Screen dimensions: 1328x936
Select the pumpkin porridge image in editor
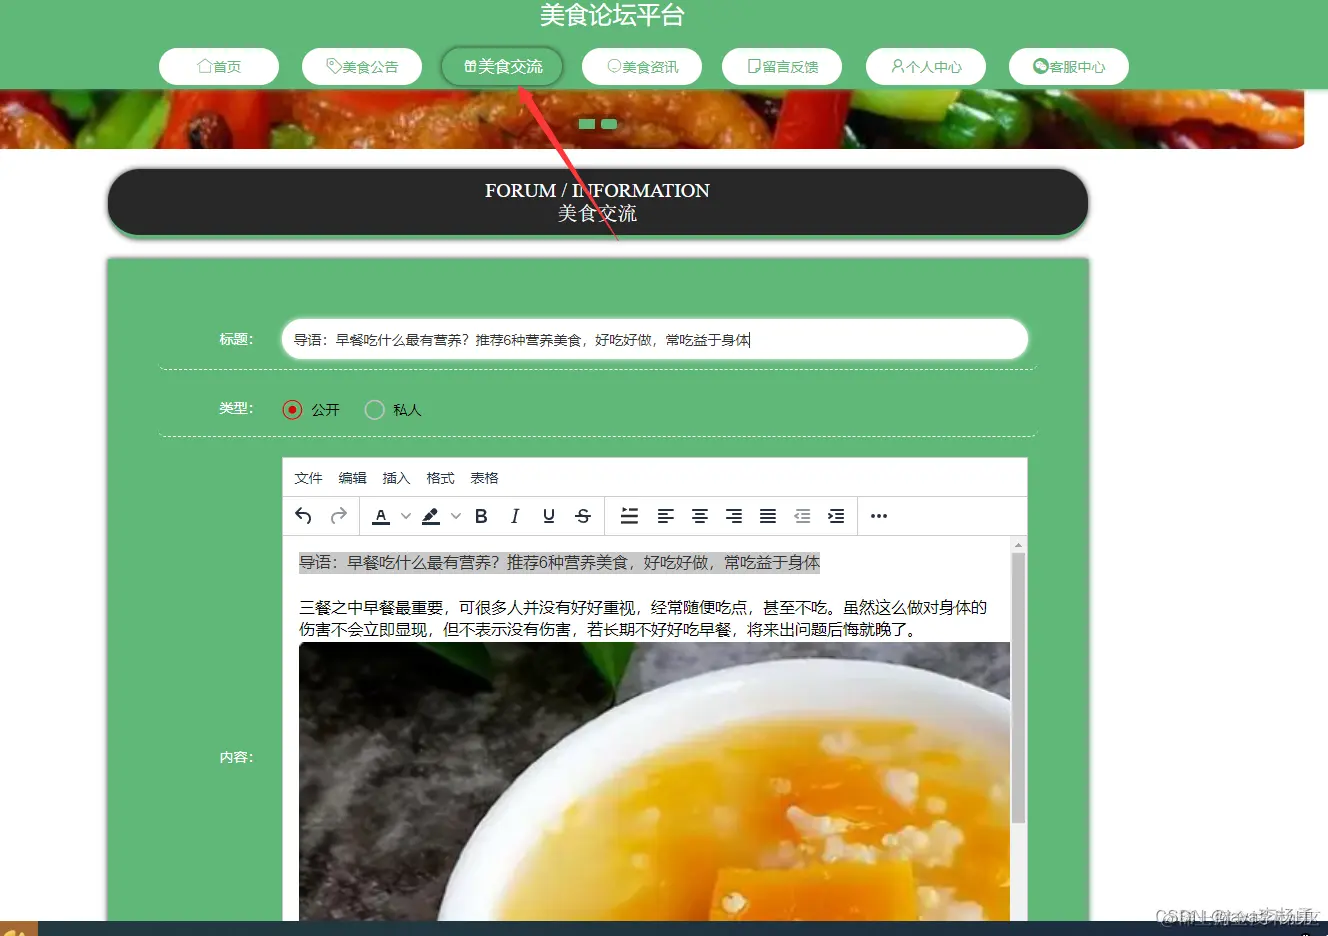click(654, 781)
